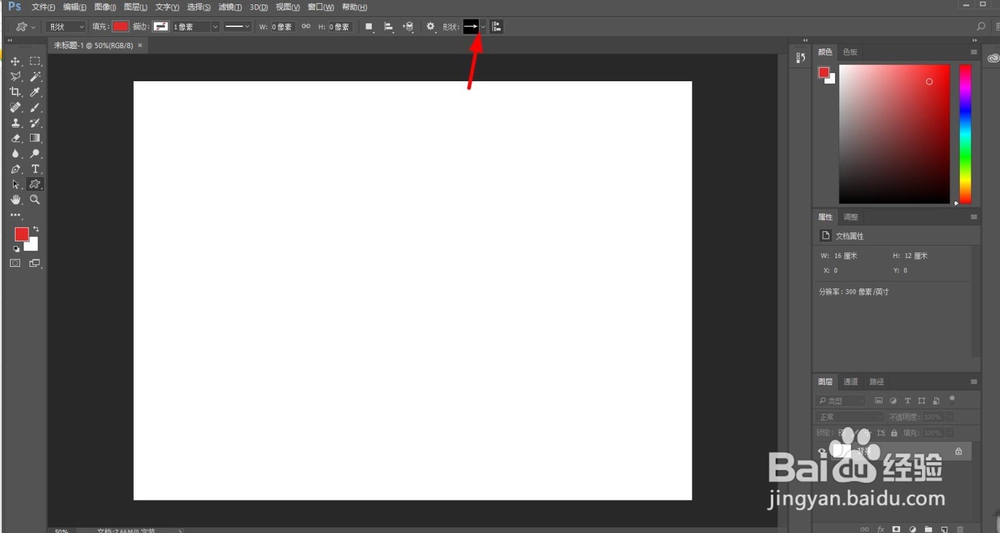Open the Edit Toolbar three-dots button
The image size is (1000, 533).
tap(15, 215)
